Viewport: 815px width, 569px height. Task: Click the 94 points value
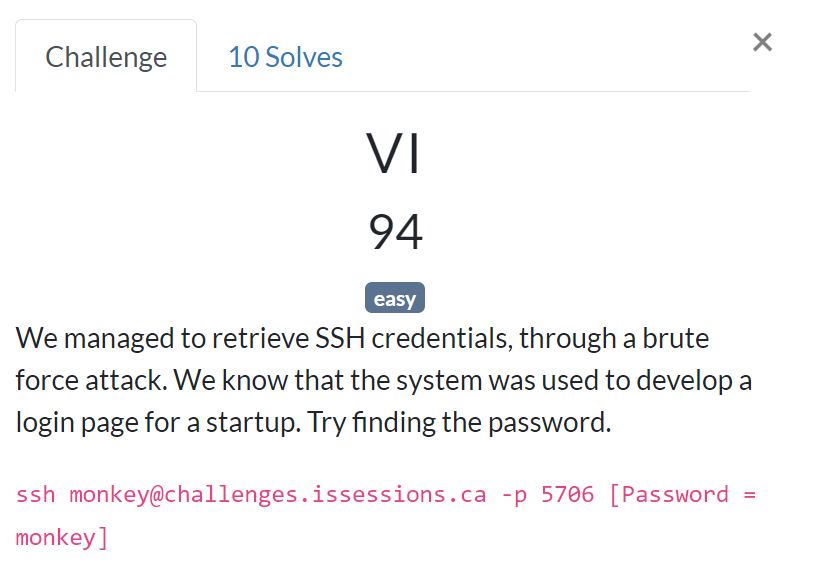pyautogui.click(x=395, y=233)
